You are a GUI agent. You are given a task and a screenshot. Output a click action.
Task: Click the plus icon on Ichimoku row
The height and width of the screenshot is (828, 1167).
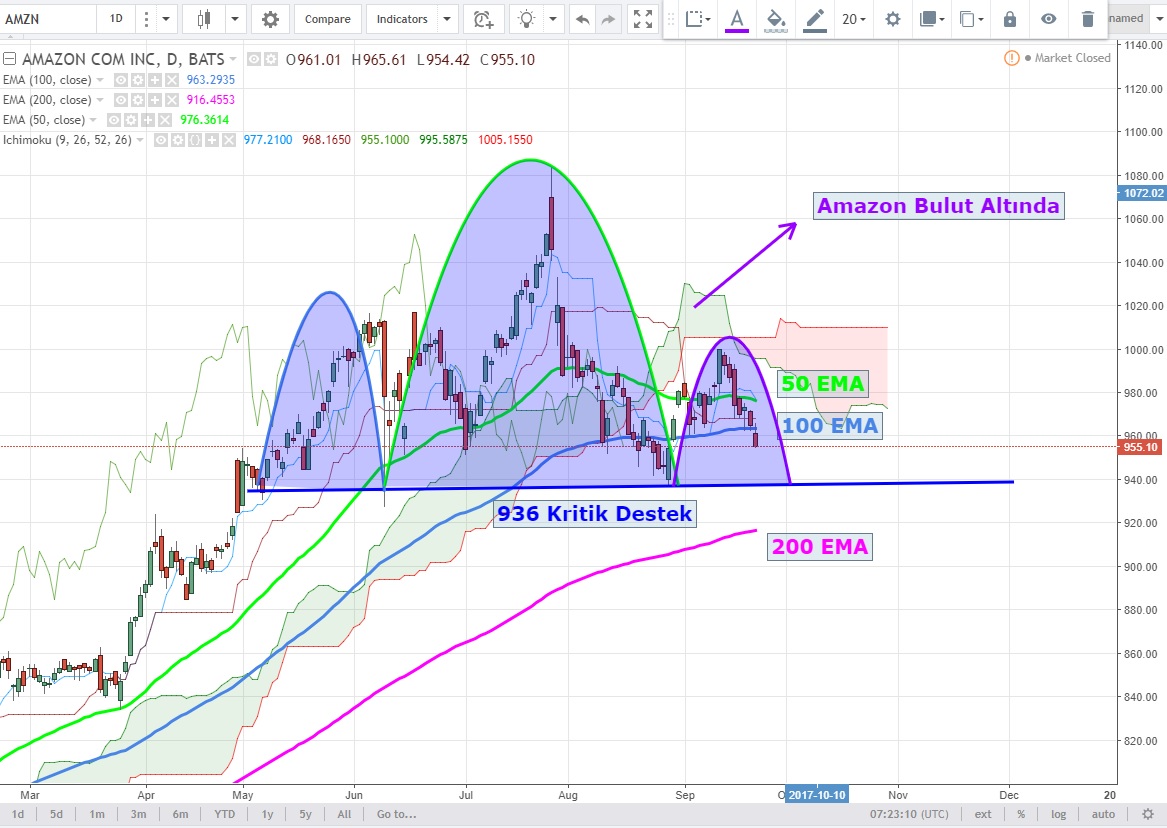pyautogui.click(x=212, y=140)
